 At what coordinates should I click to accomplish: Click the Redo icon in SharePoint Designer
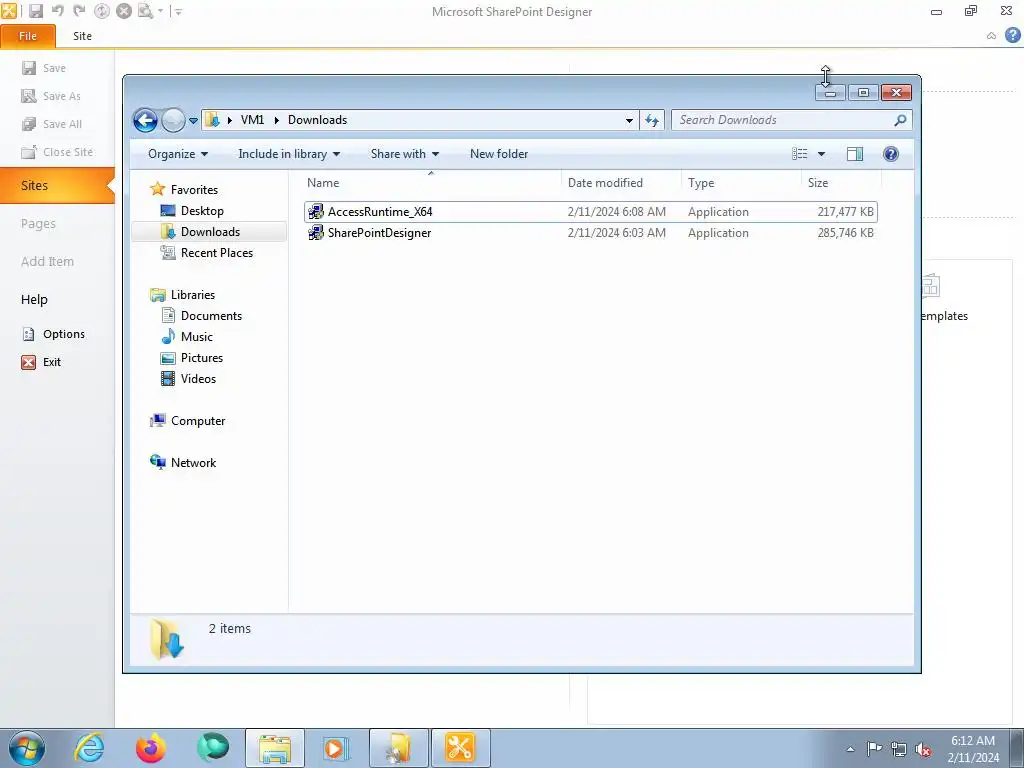[x=79, y=11]
